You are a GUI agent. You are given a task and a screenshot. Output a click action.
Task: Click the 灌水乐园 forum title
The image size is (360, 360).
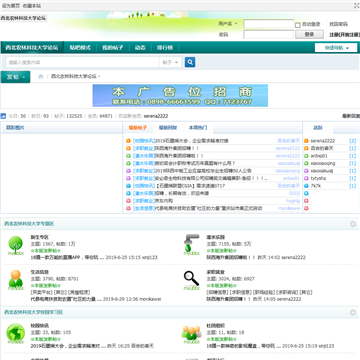[x=216, y=237]
